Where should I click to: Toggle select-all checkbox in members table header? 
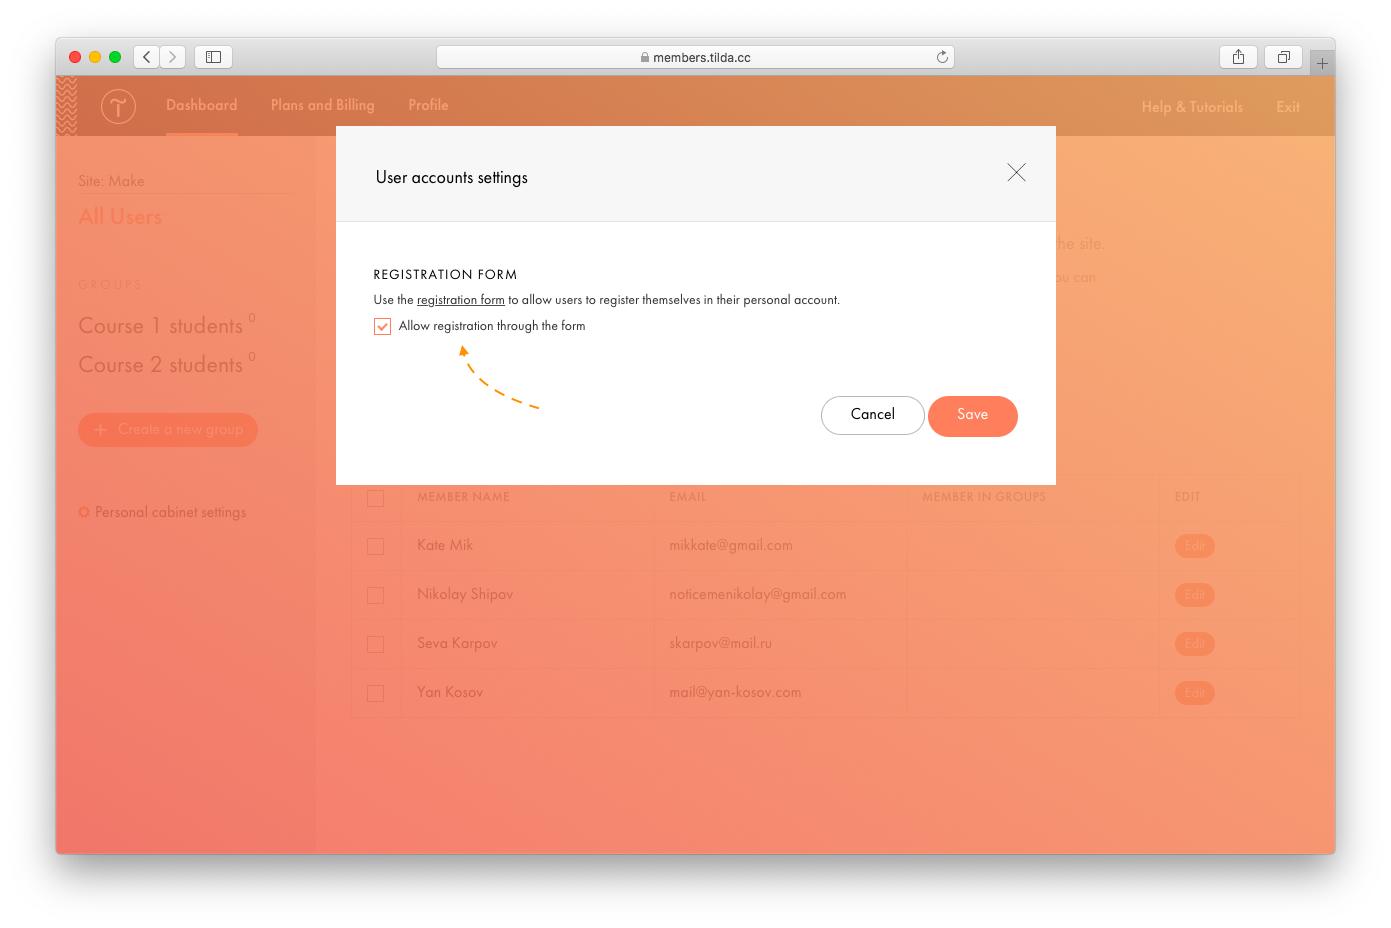tap(375, 498)
